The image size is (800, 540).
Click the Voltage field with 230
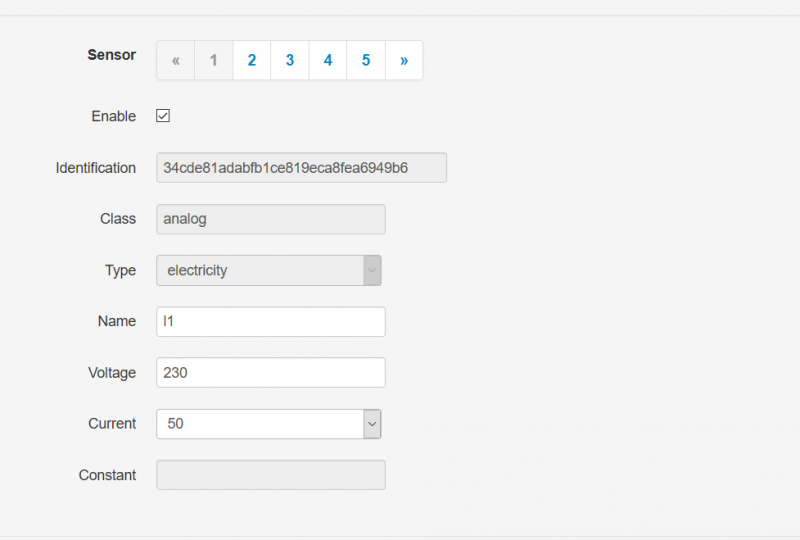271,373
